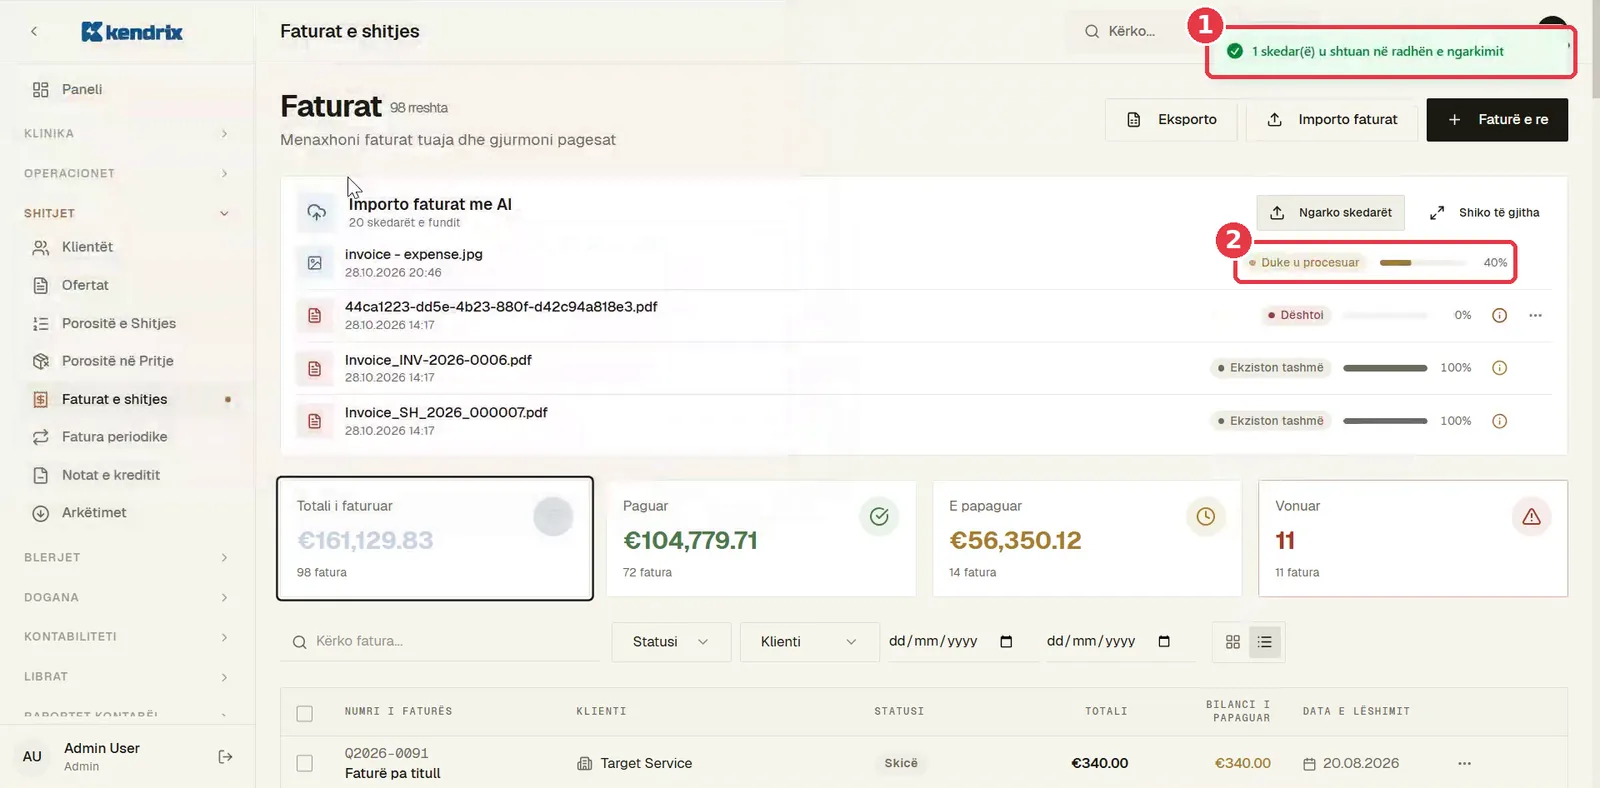Switch to grid view layout
The image size is (1600, 788).
pos(1232,642)
